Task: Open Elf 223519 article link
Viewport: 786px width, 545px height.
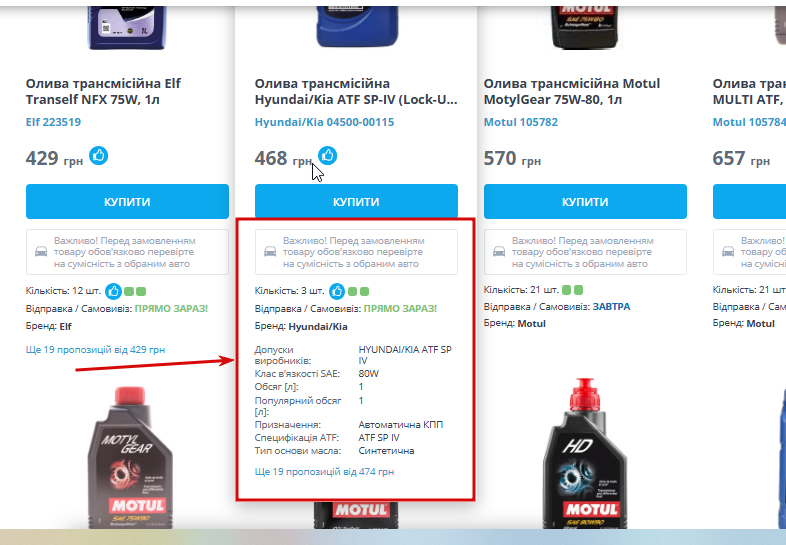Action: (53, 122)
